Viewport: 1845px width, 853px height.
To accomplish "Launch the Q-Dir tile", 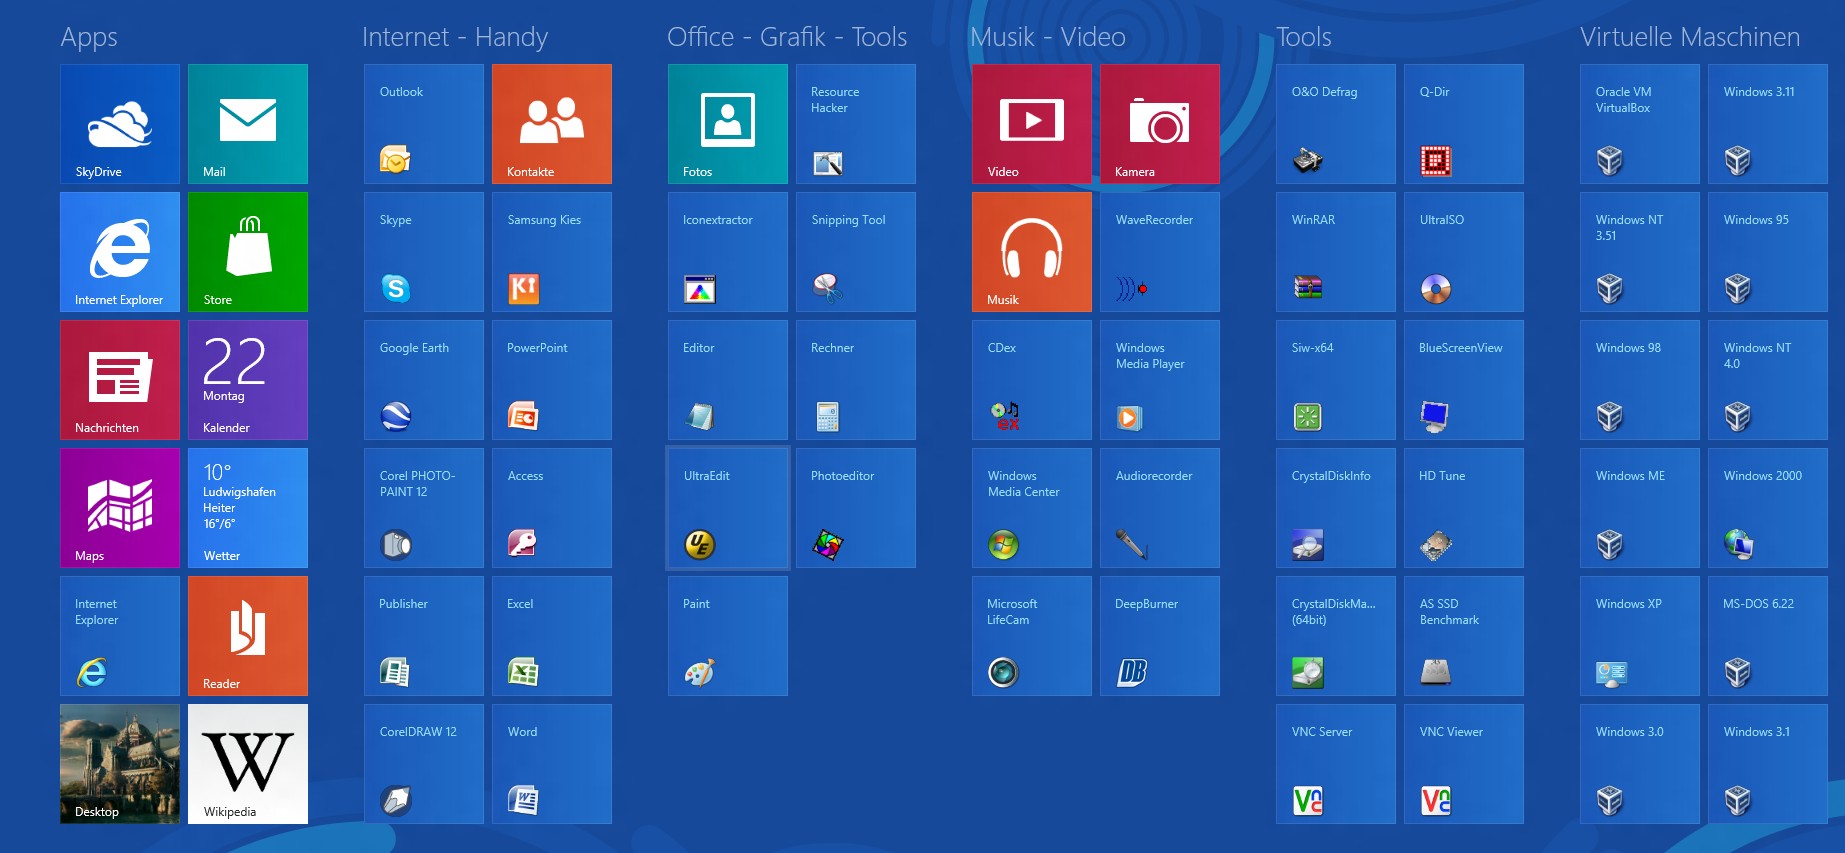I will pyautogui.click(x=1464, y=124).
